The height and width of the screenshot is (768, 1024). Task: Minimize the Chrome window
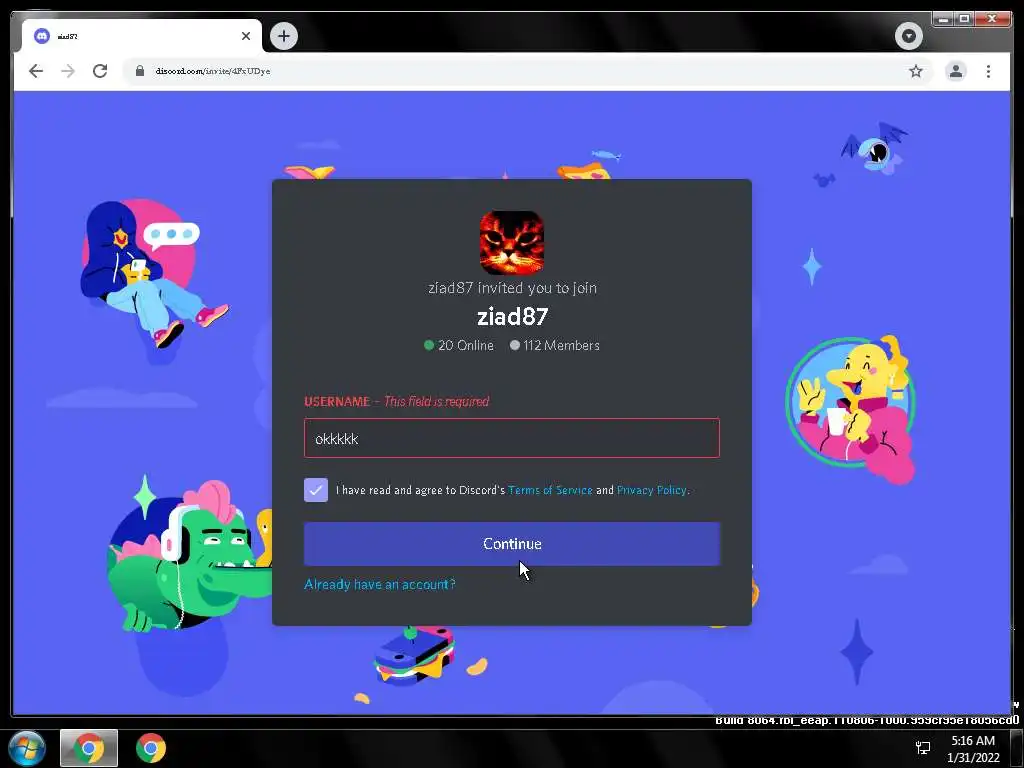click(x=942, y=19)
